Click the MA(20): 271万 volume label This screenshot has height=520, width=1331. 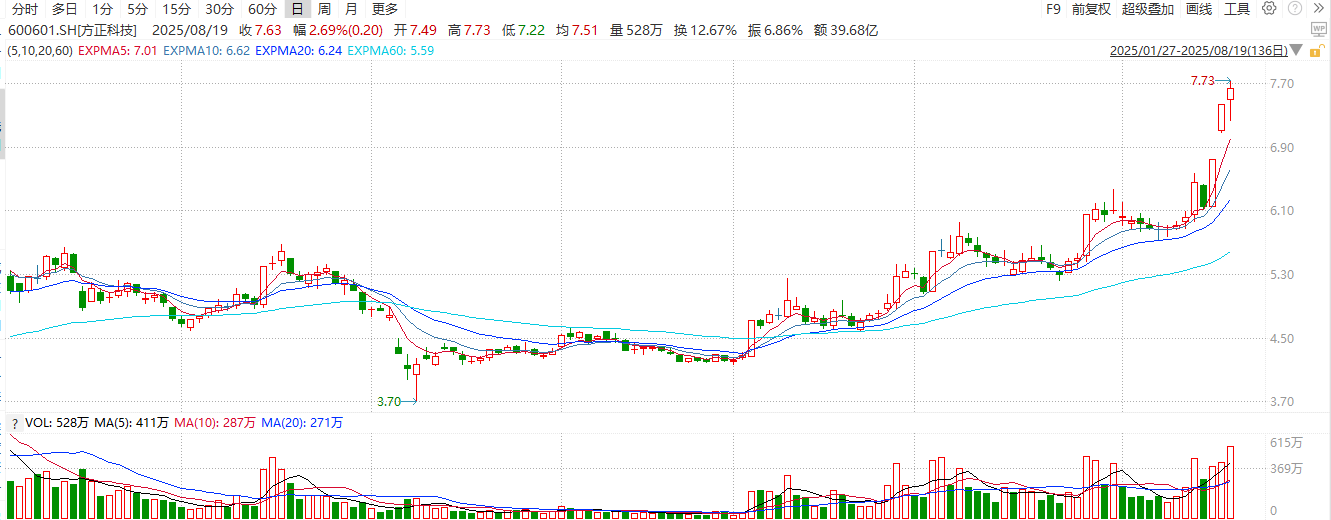(301, 423)
